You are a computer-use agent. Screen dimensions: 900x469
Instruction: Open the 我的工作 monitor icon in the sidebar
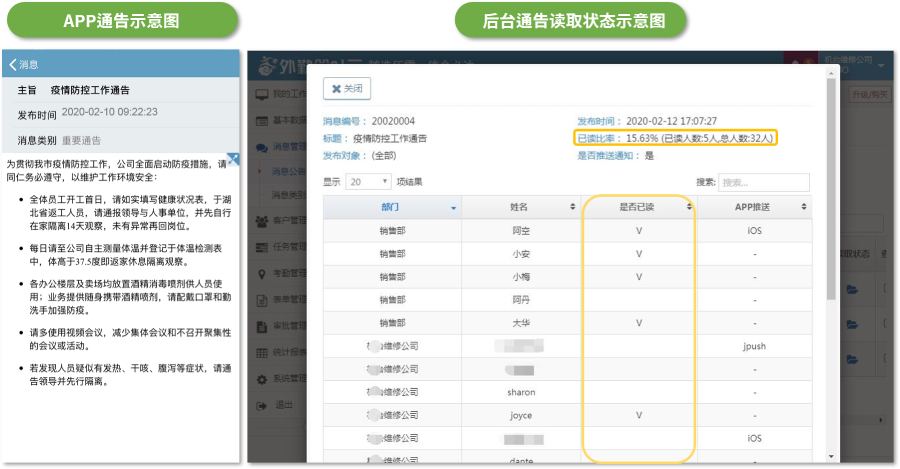(x=262, y=94)
